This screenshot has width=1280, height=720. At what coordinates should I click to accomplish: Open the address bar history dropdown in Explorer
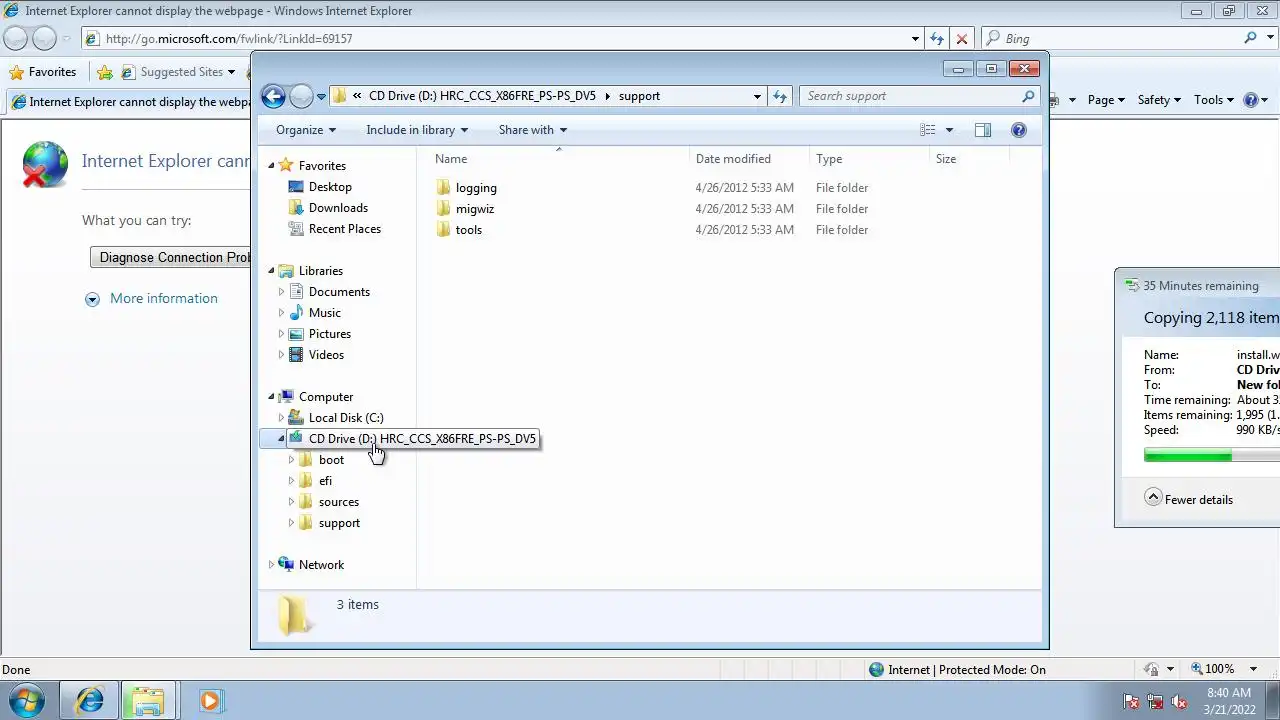[x=757, y=96]
